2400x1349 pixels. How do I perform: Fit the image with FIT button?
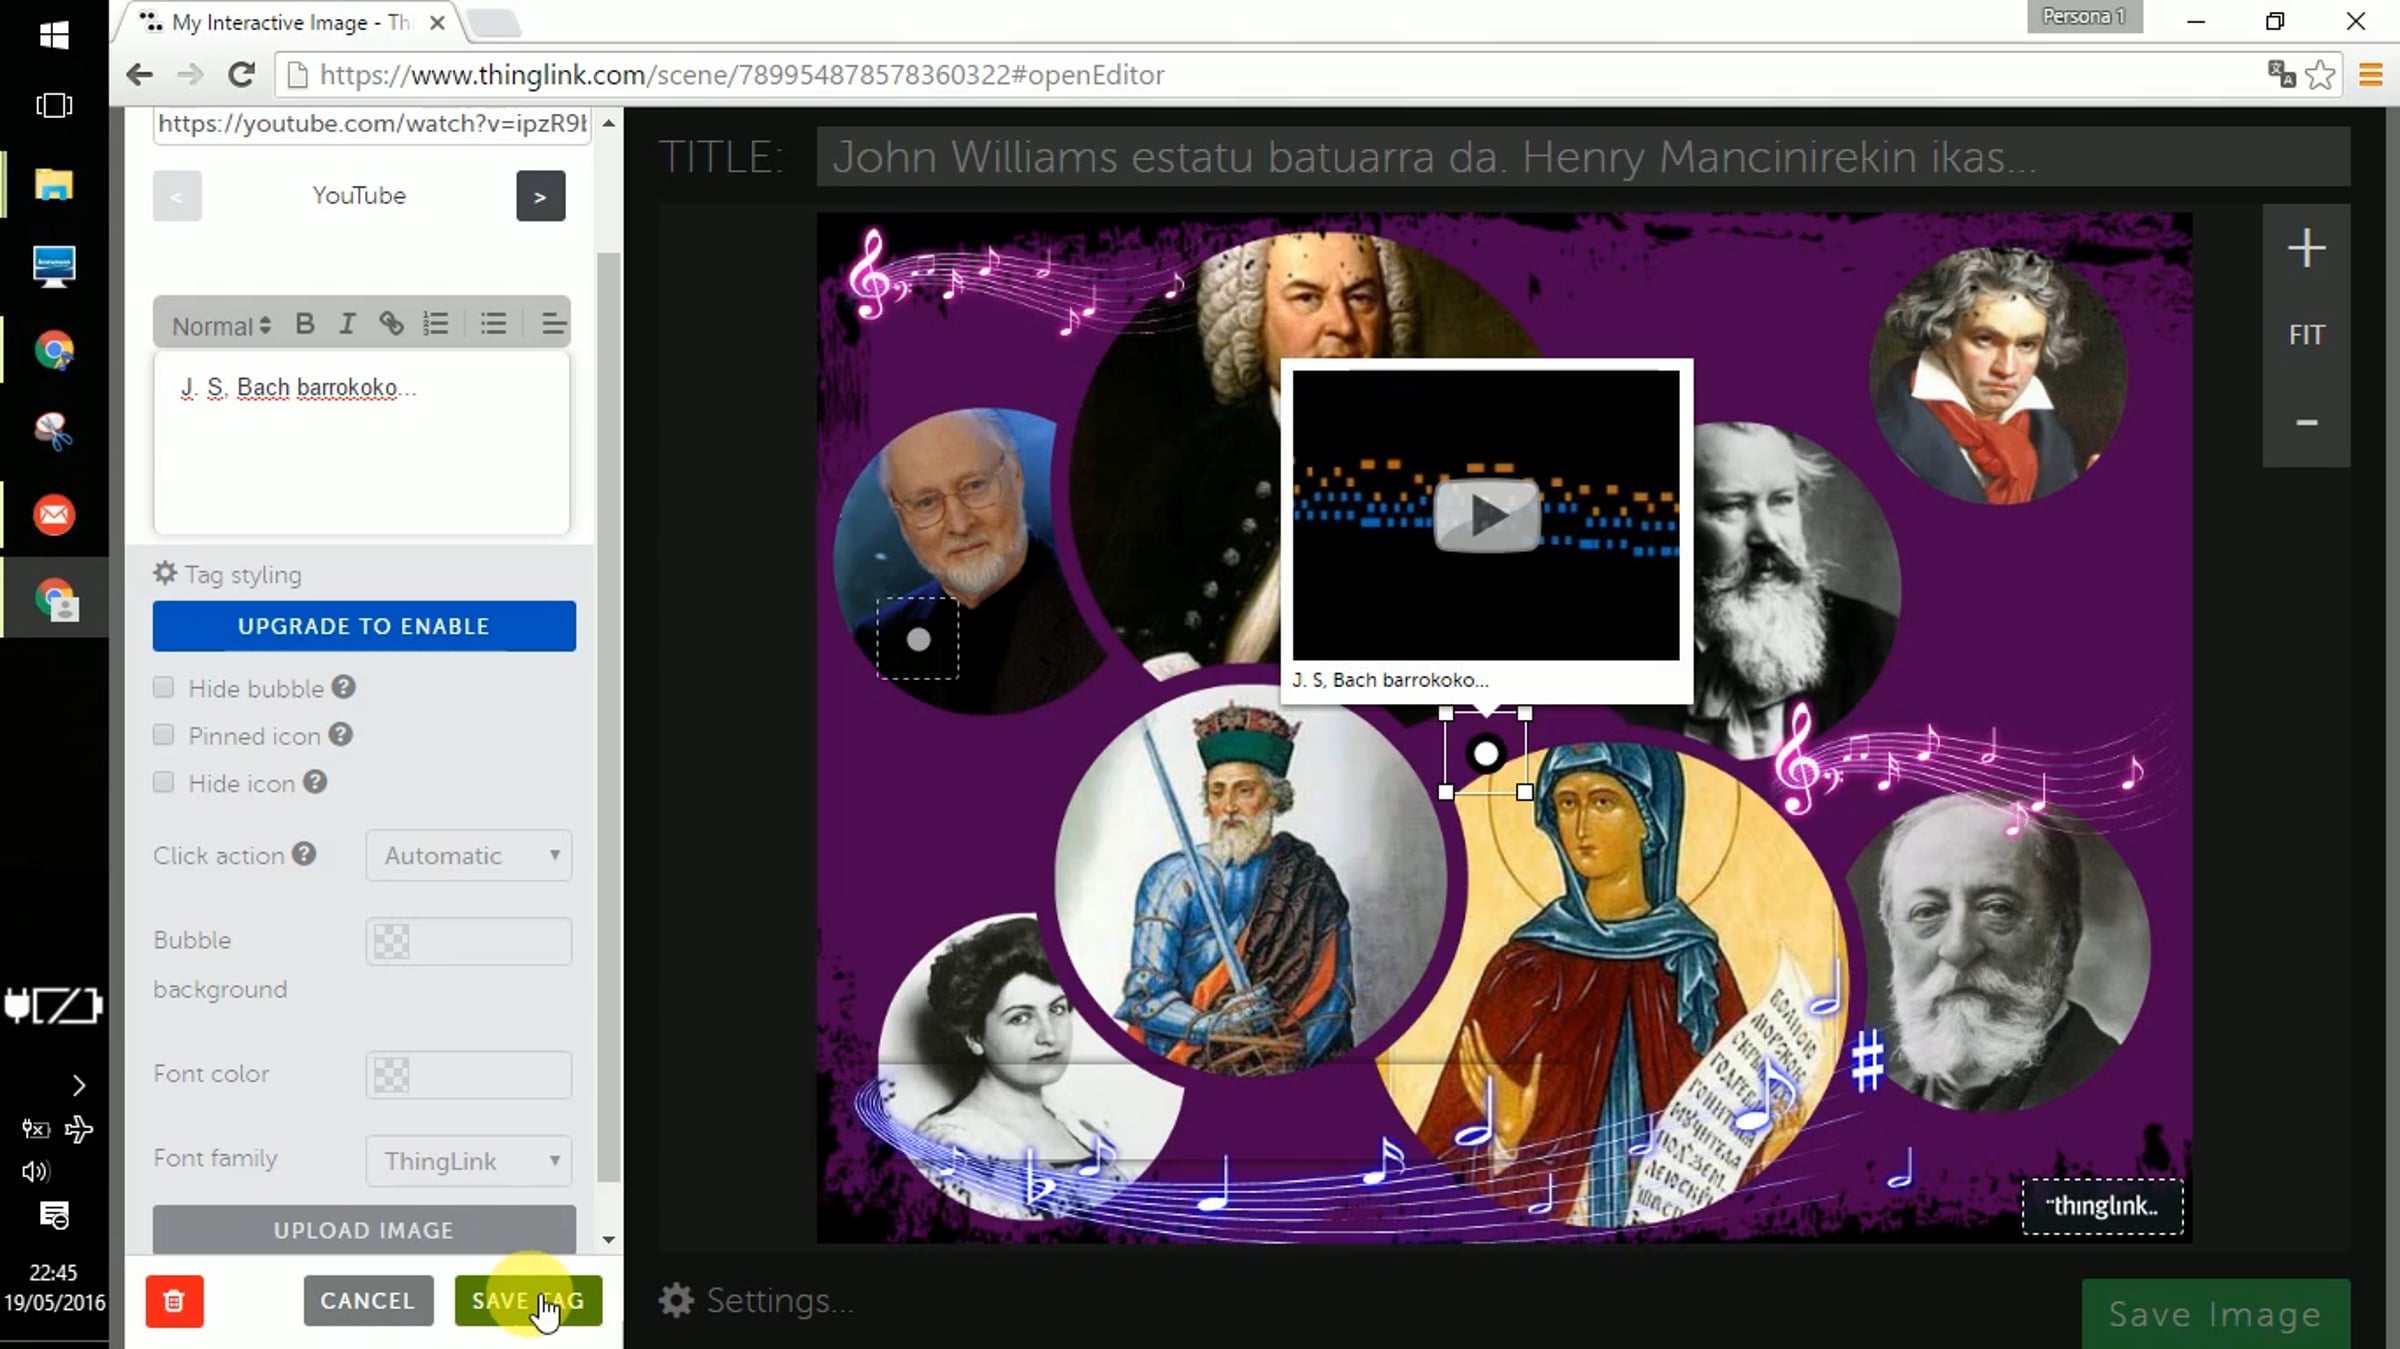2306,335
